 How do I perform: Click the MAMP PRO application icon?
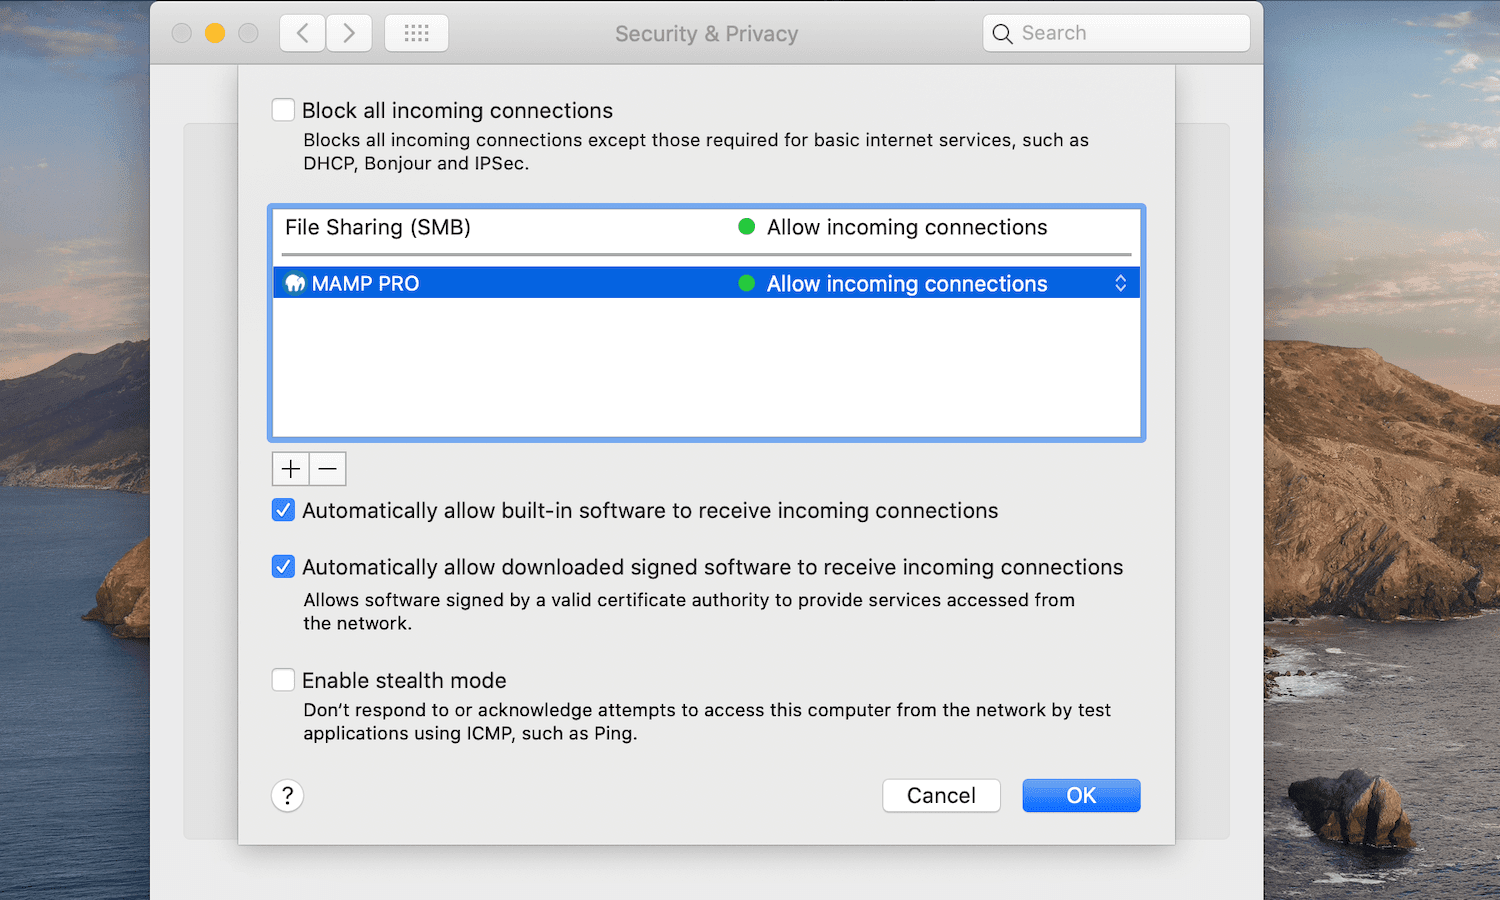pyautogui.click(x=294, y=283)
